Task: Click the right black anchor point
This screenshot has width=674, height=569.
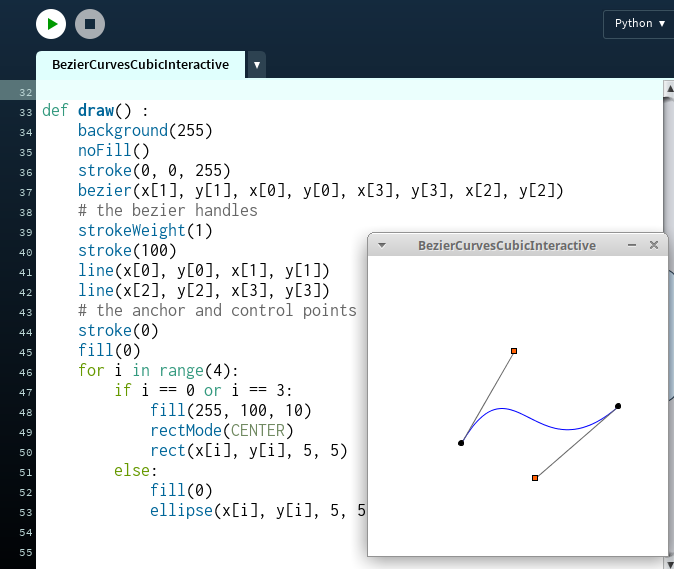Action: [618, 406]
